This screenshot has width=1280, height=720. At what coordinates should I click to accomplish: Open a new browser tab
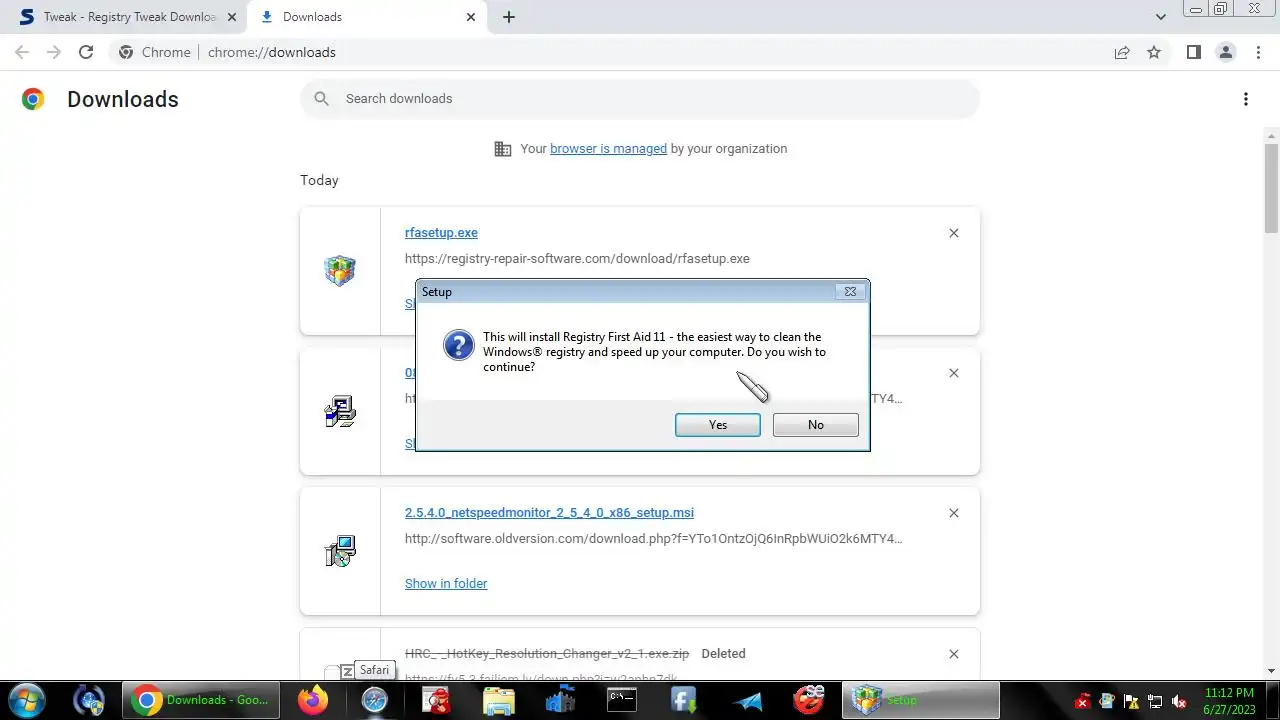coord(509,17)
